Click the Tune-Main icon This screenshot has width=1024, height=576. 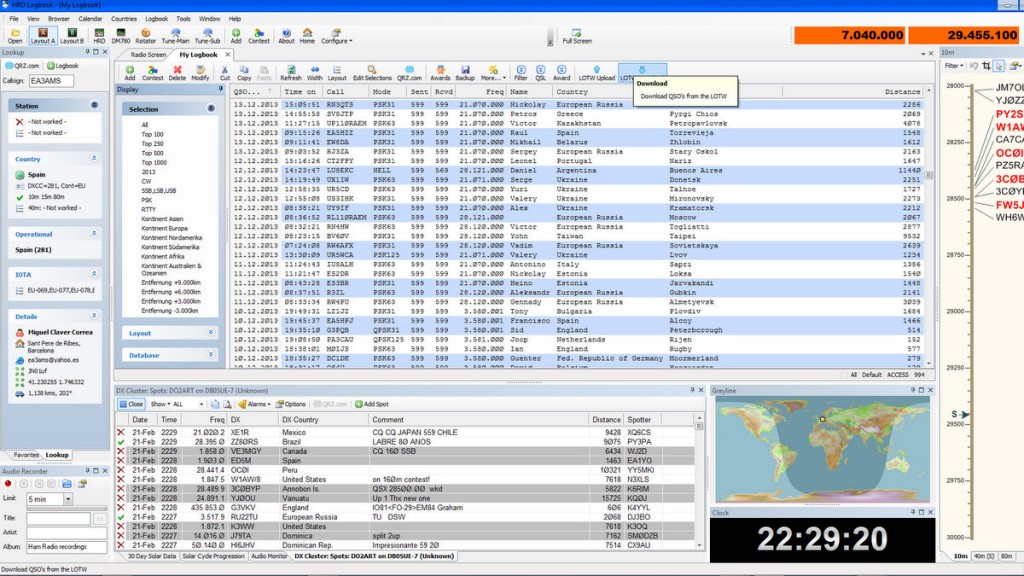[176, 35]
